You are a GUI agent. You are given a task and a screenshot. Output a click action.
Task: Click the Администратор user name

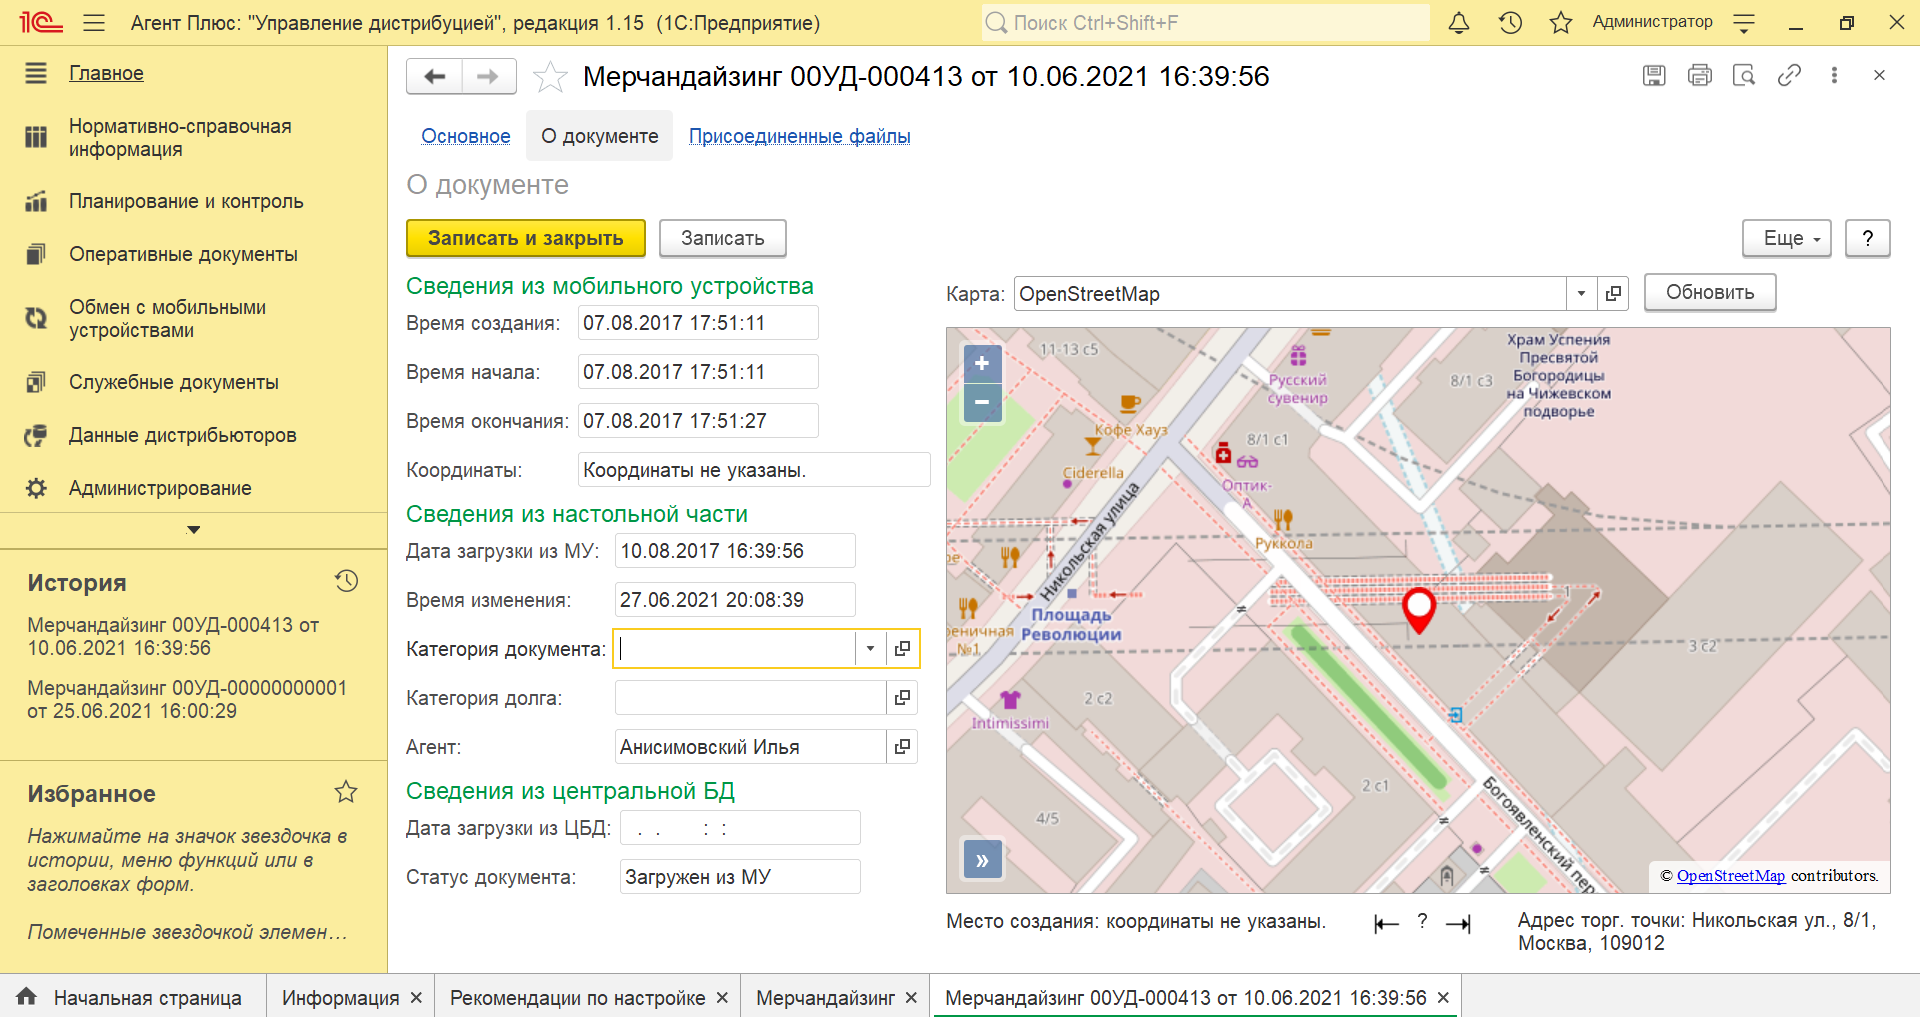[x=1652, y=22]
